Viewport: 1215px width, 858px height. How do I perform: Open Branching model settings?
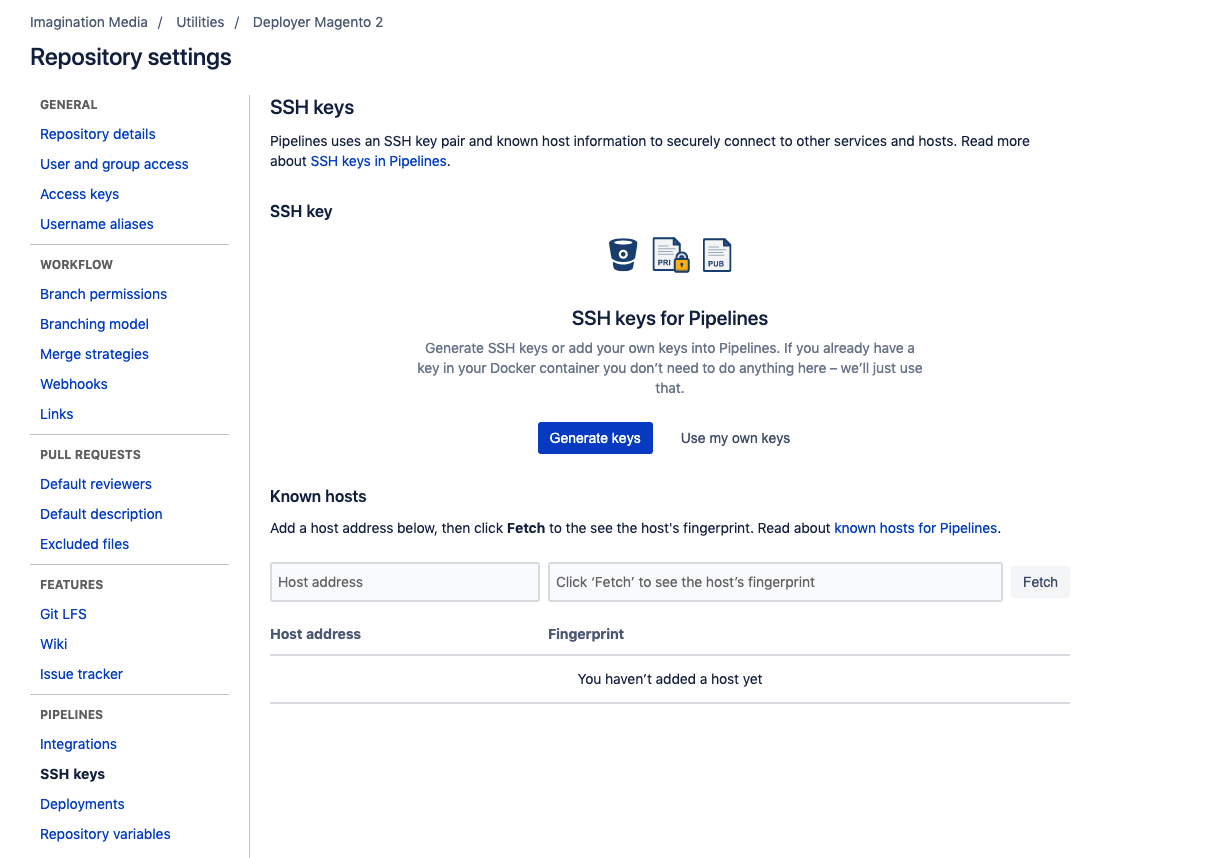tap(94, 324)
